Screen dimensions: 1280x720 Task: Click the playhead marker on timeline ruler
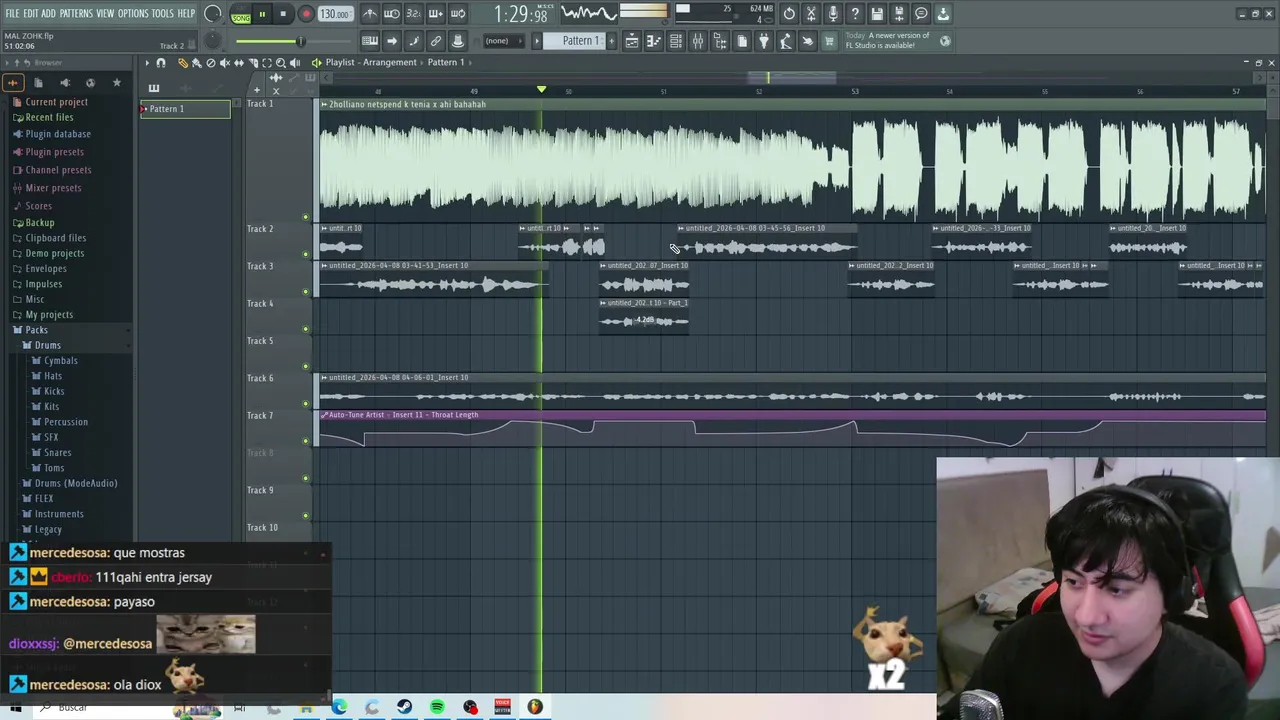(541, 90)
